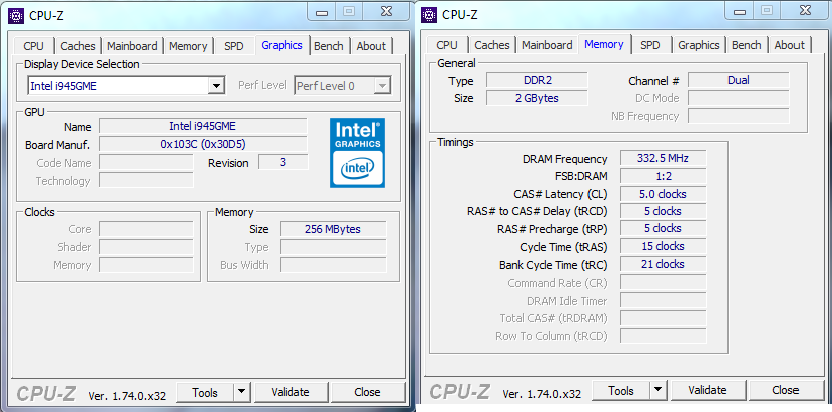Screen dimensions: 832x412
Task: Click Bank Cycle Time value 21 clocks
Action: (x=663, y=264)
